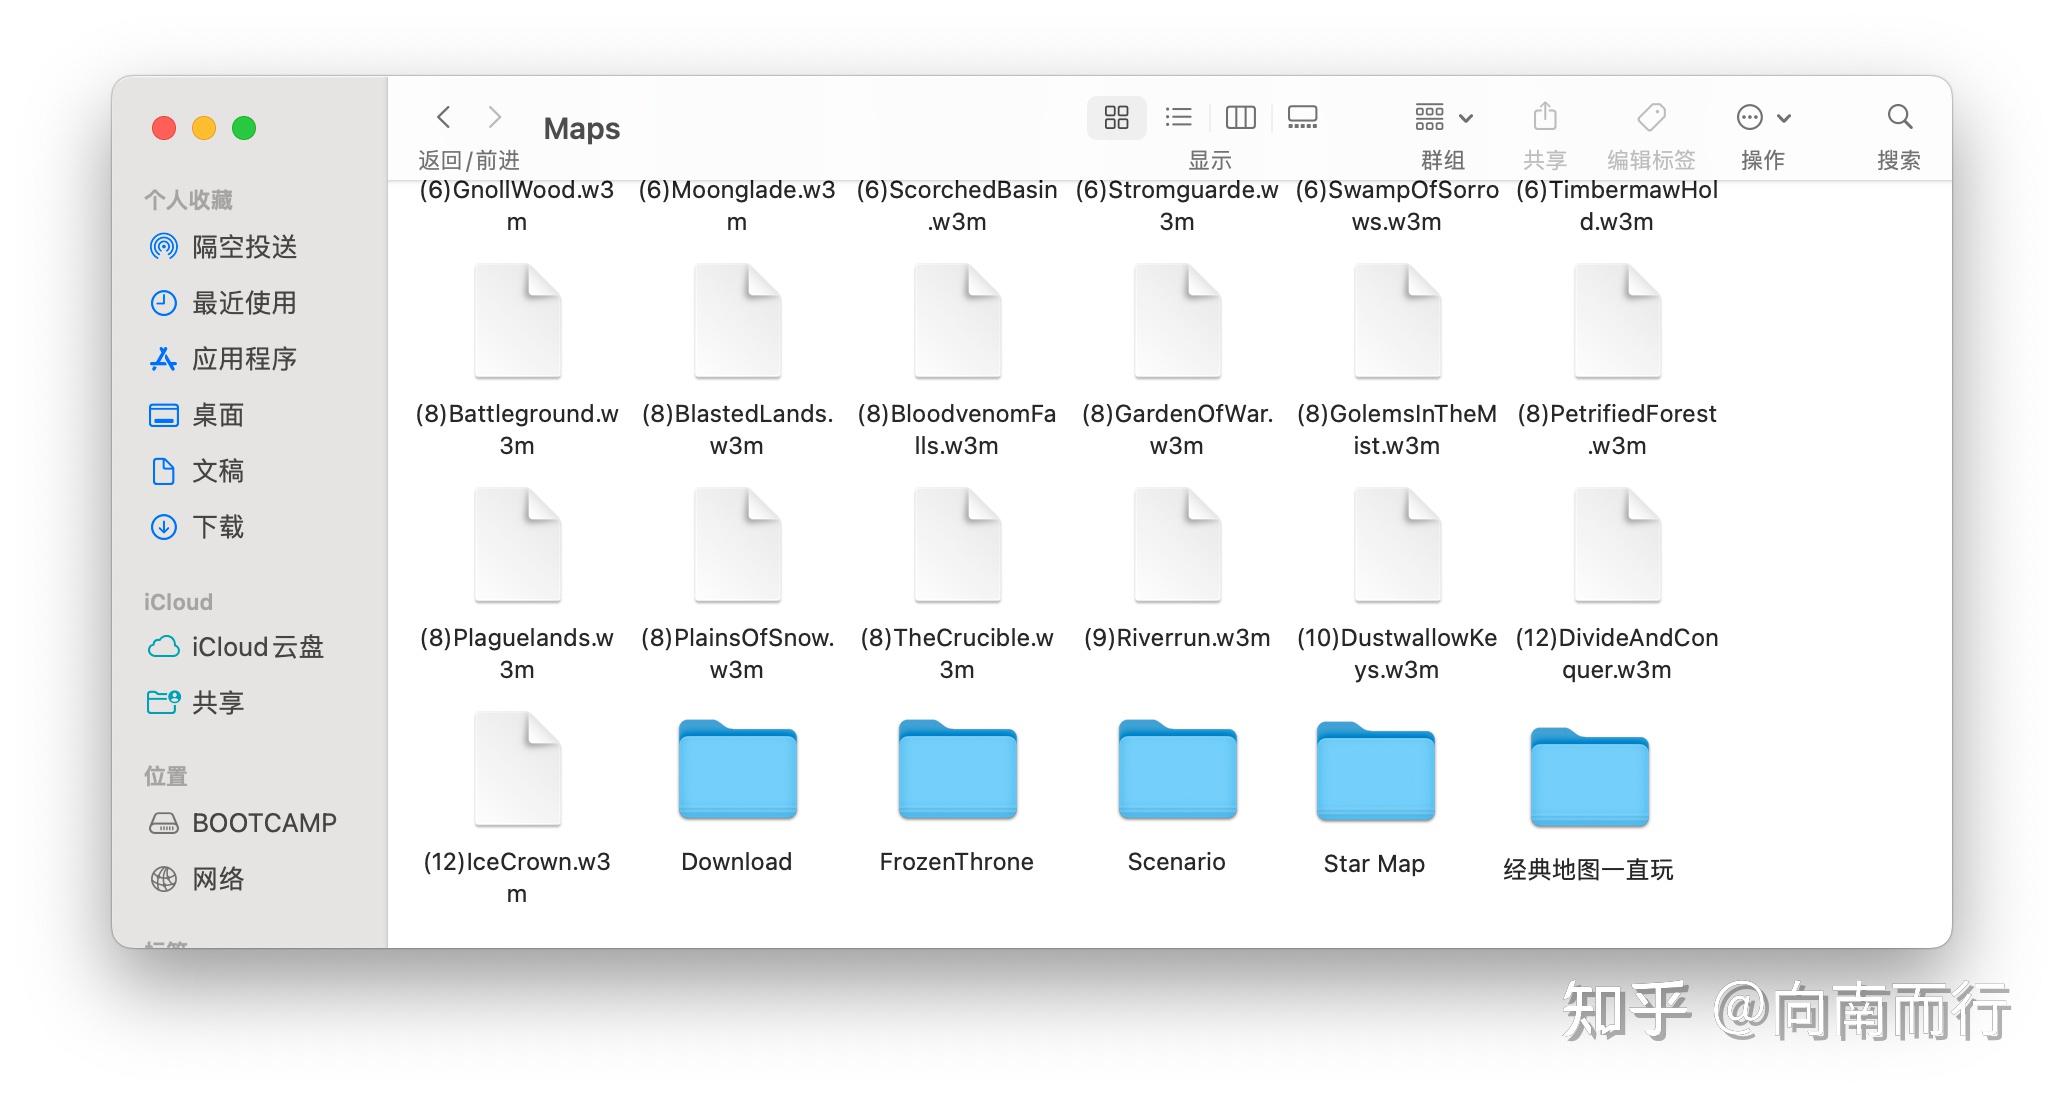
Task: Click the green fullscreen traffic light
Action: tap(242, 128)
